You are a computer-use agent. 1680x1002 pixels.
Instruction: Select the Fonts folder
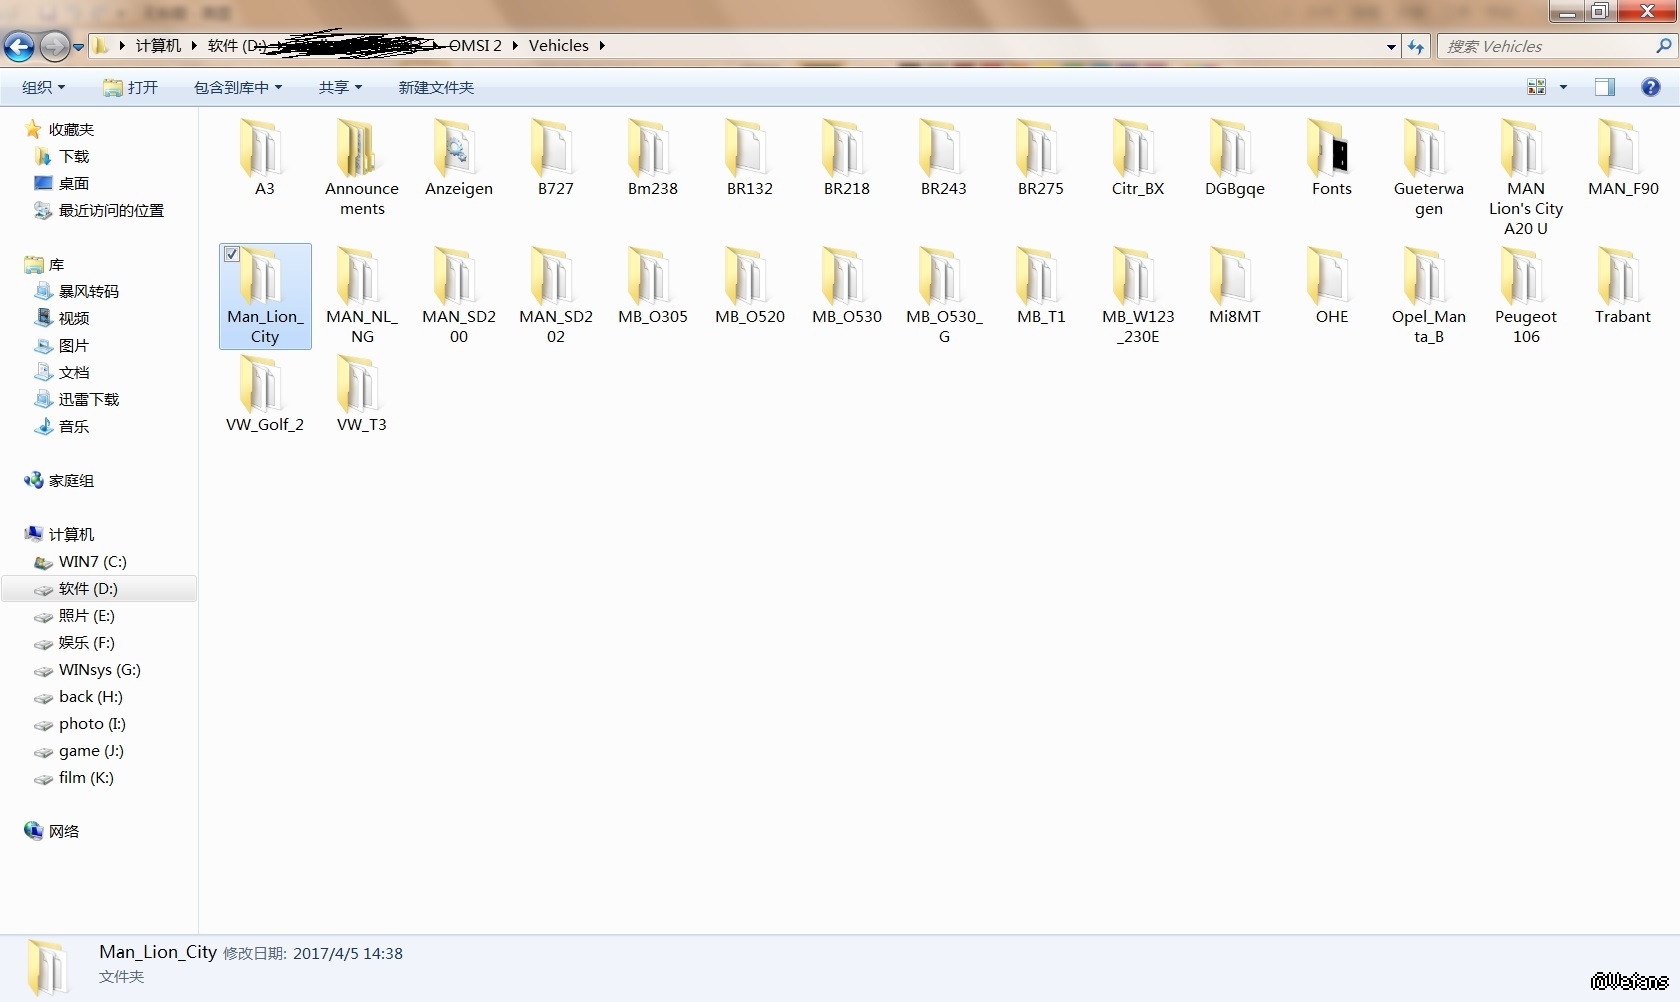(1331, 158)
